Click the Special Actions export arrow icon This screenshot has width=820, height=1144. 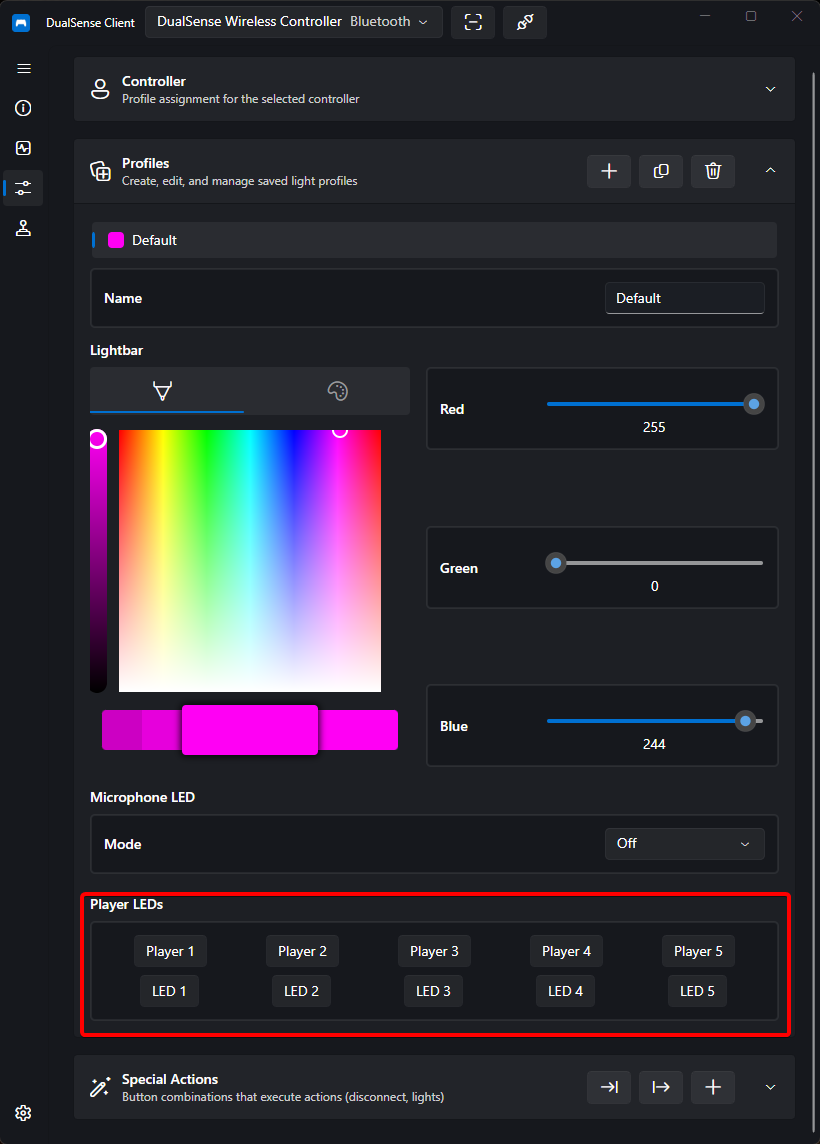pyautogui.click(x=661, y=1087)
